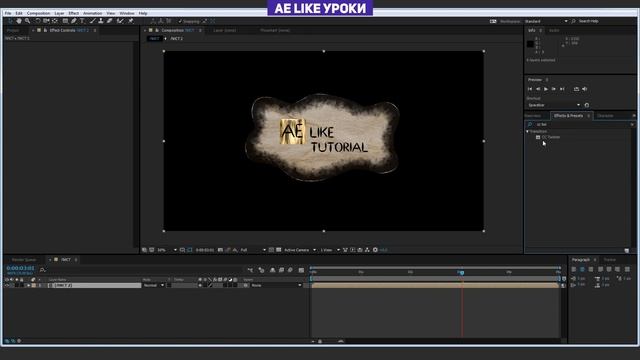Select the Unified Camera tool
Screen dimensions: 640x360
tap(46, 21)
